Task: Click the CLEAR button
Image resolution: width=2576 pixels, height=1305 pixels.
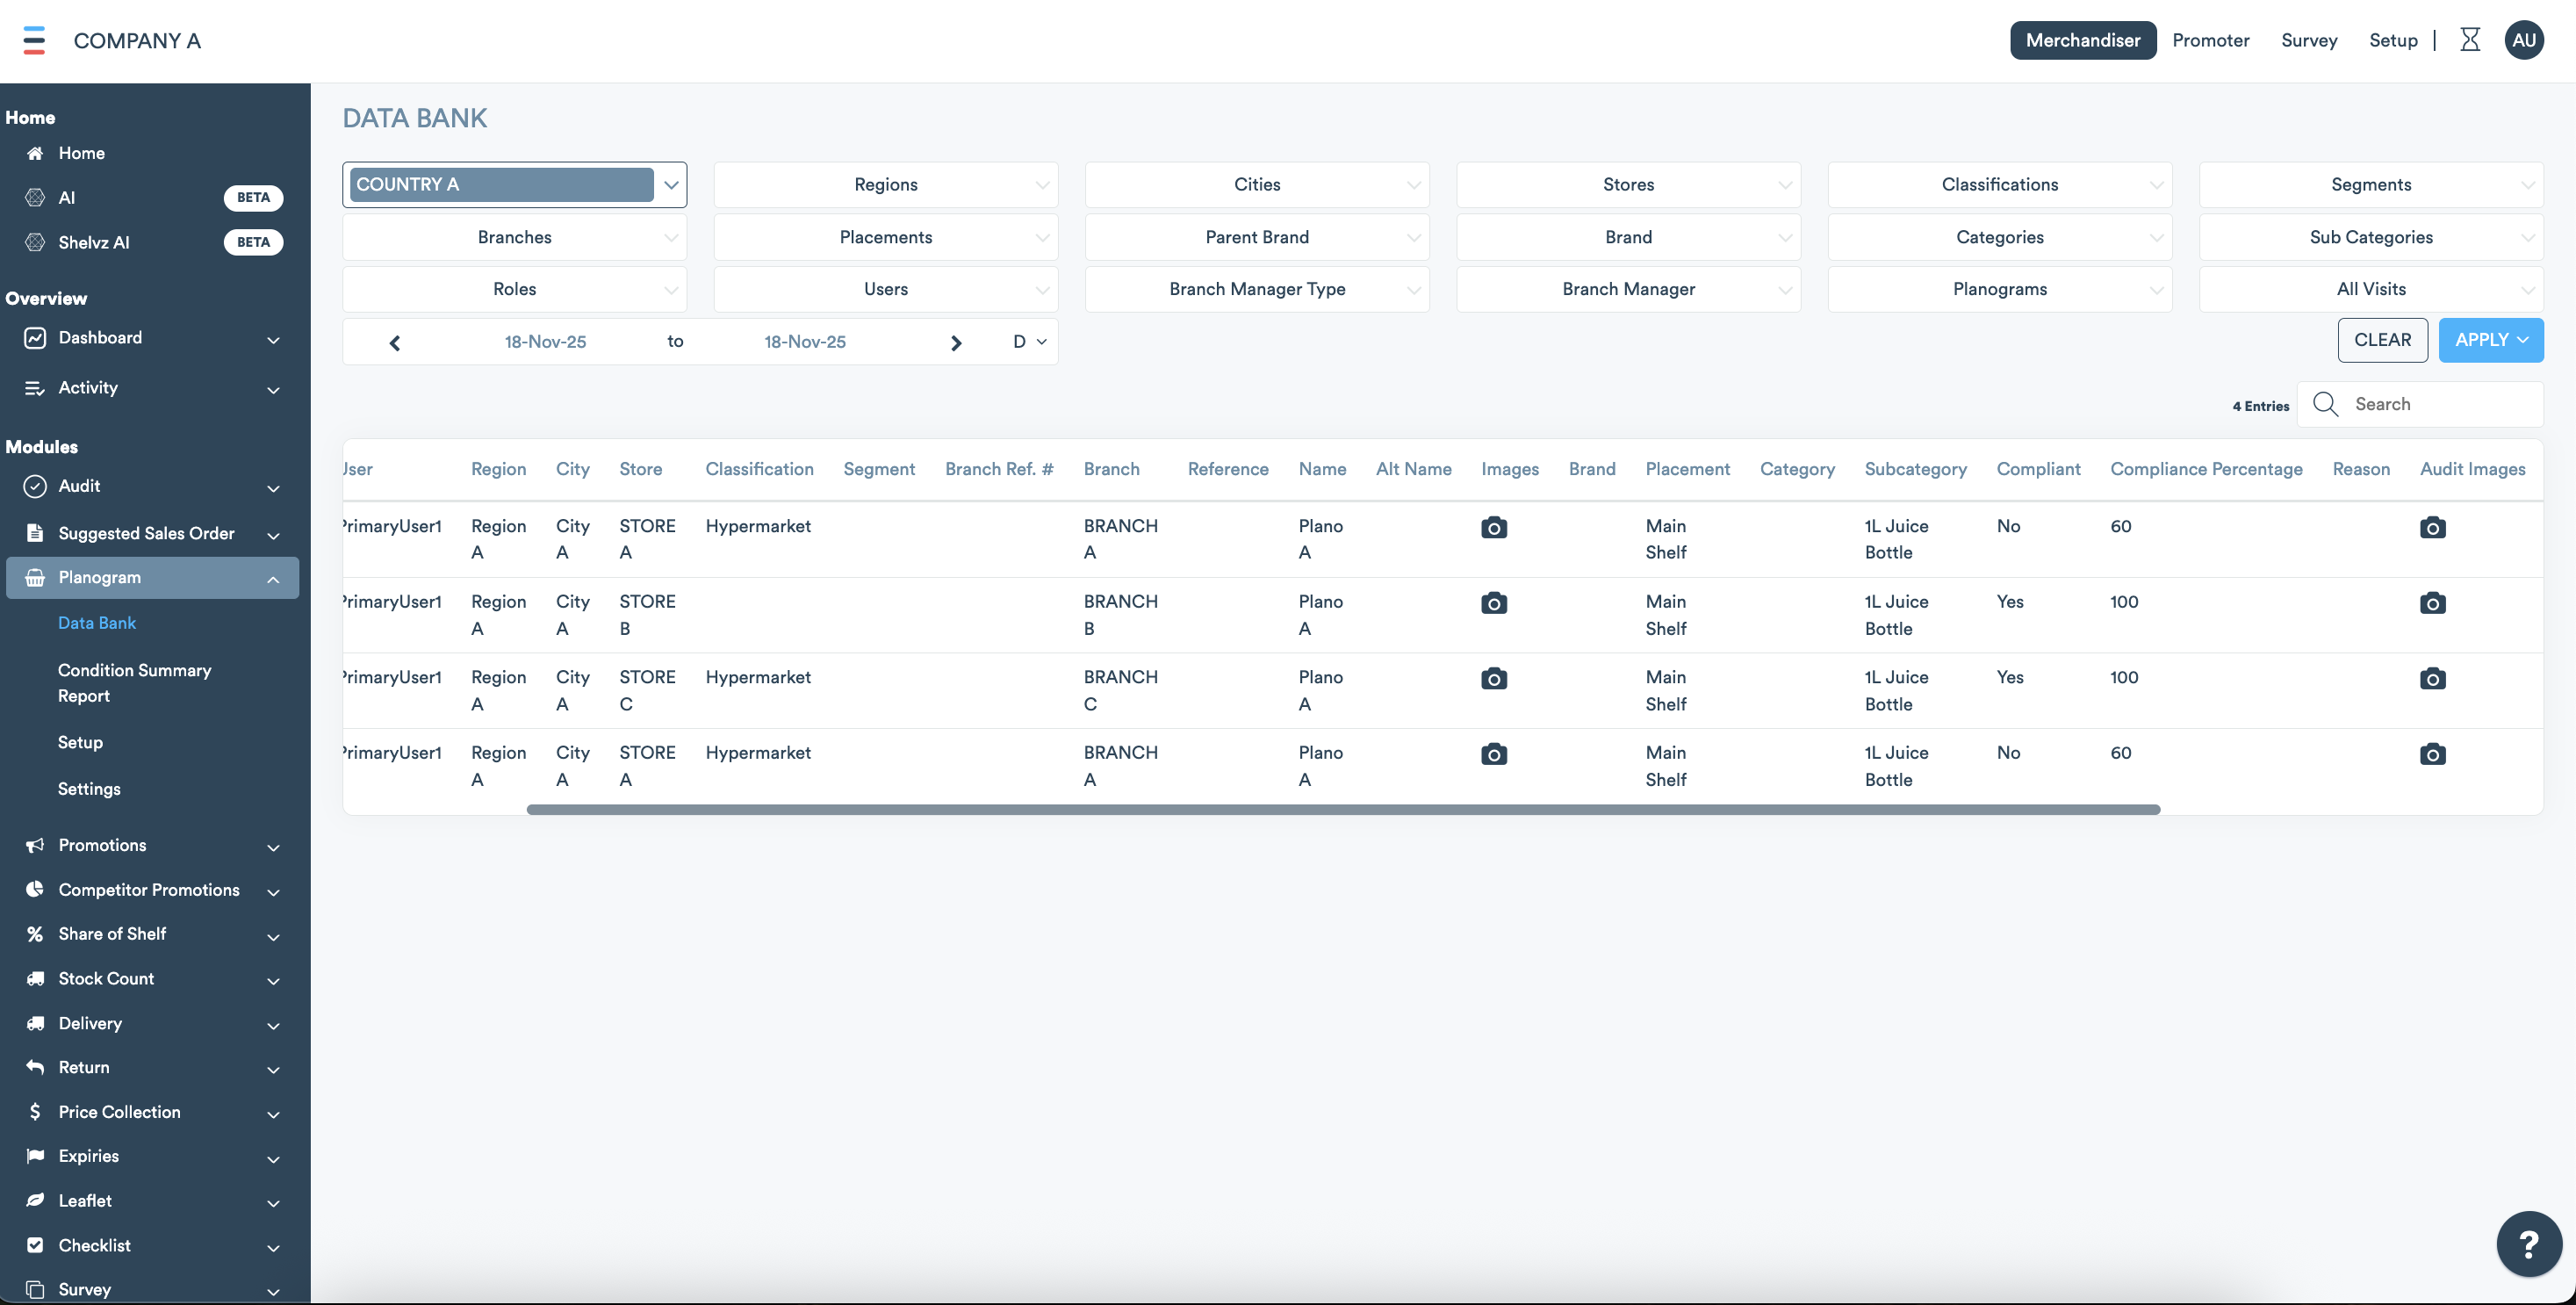Action: [2382, 340]
